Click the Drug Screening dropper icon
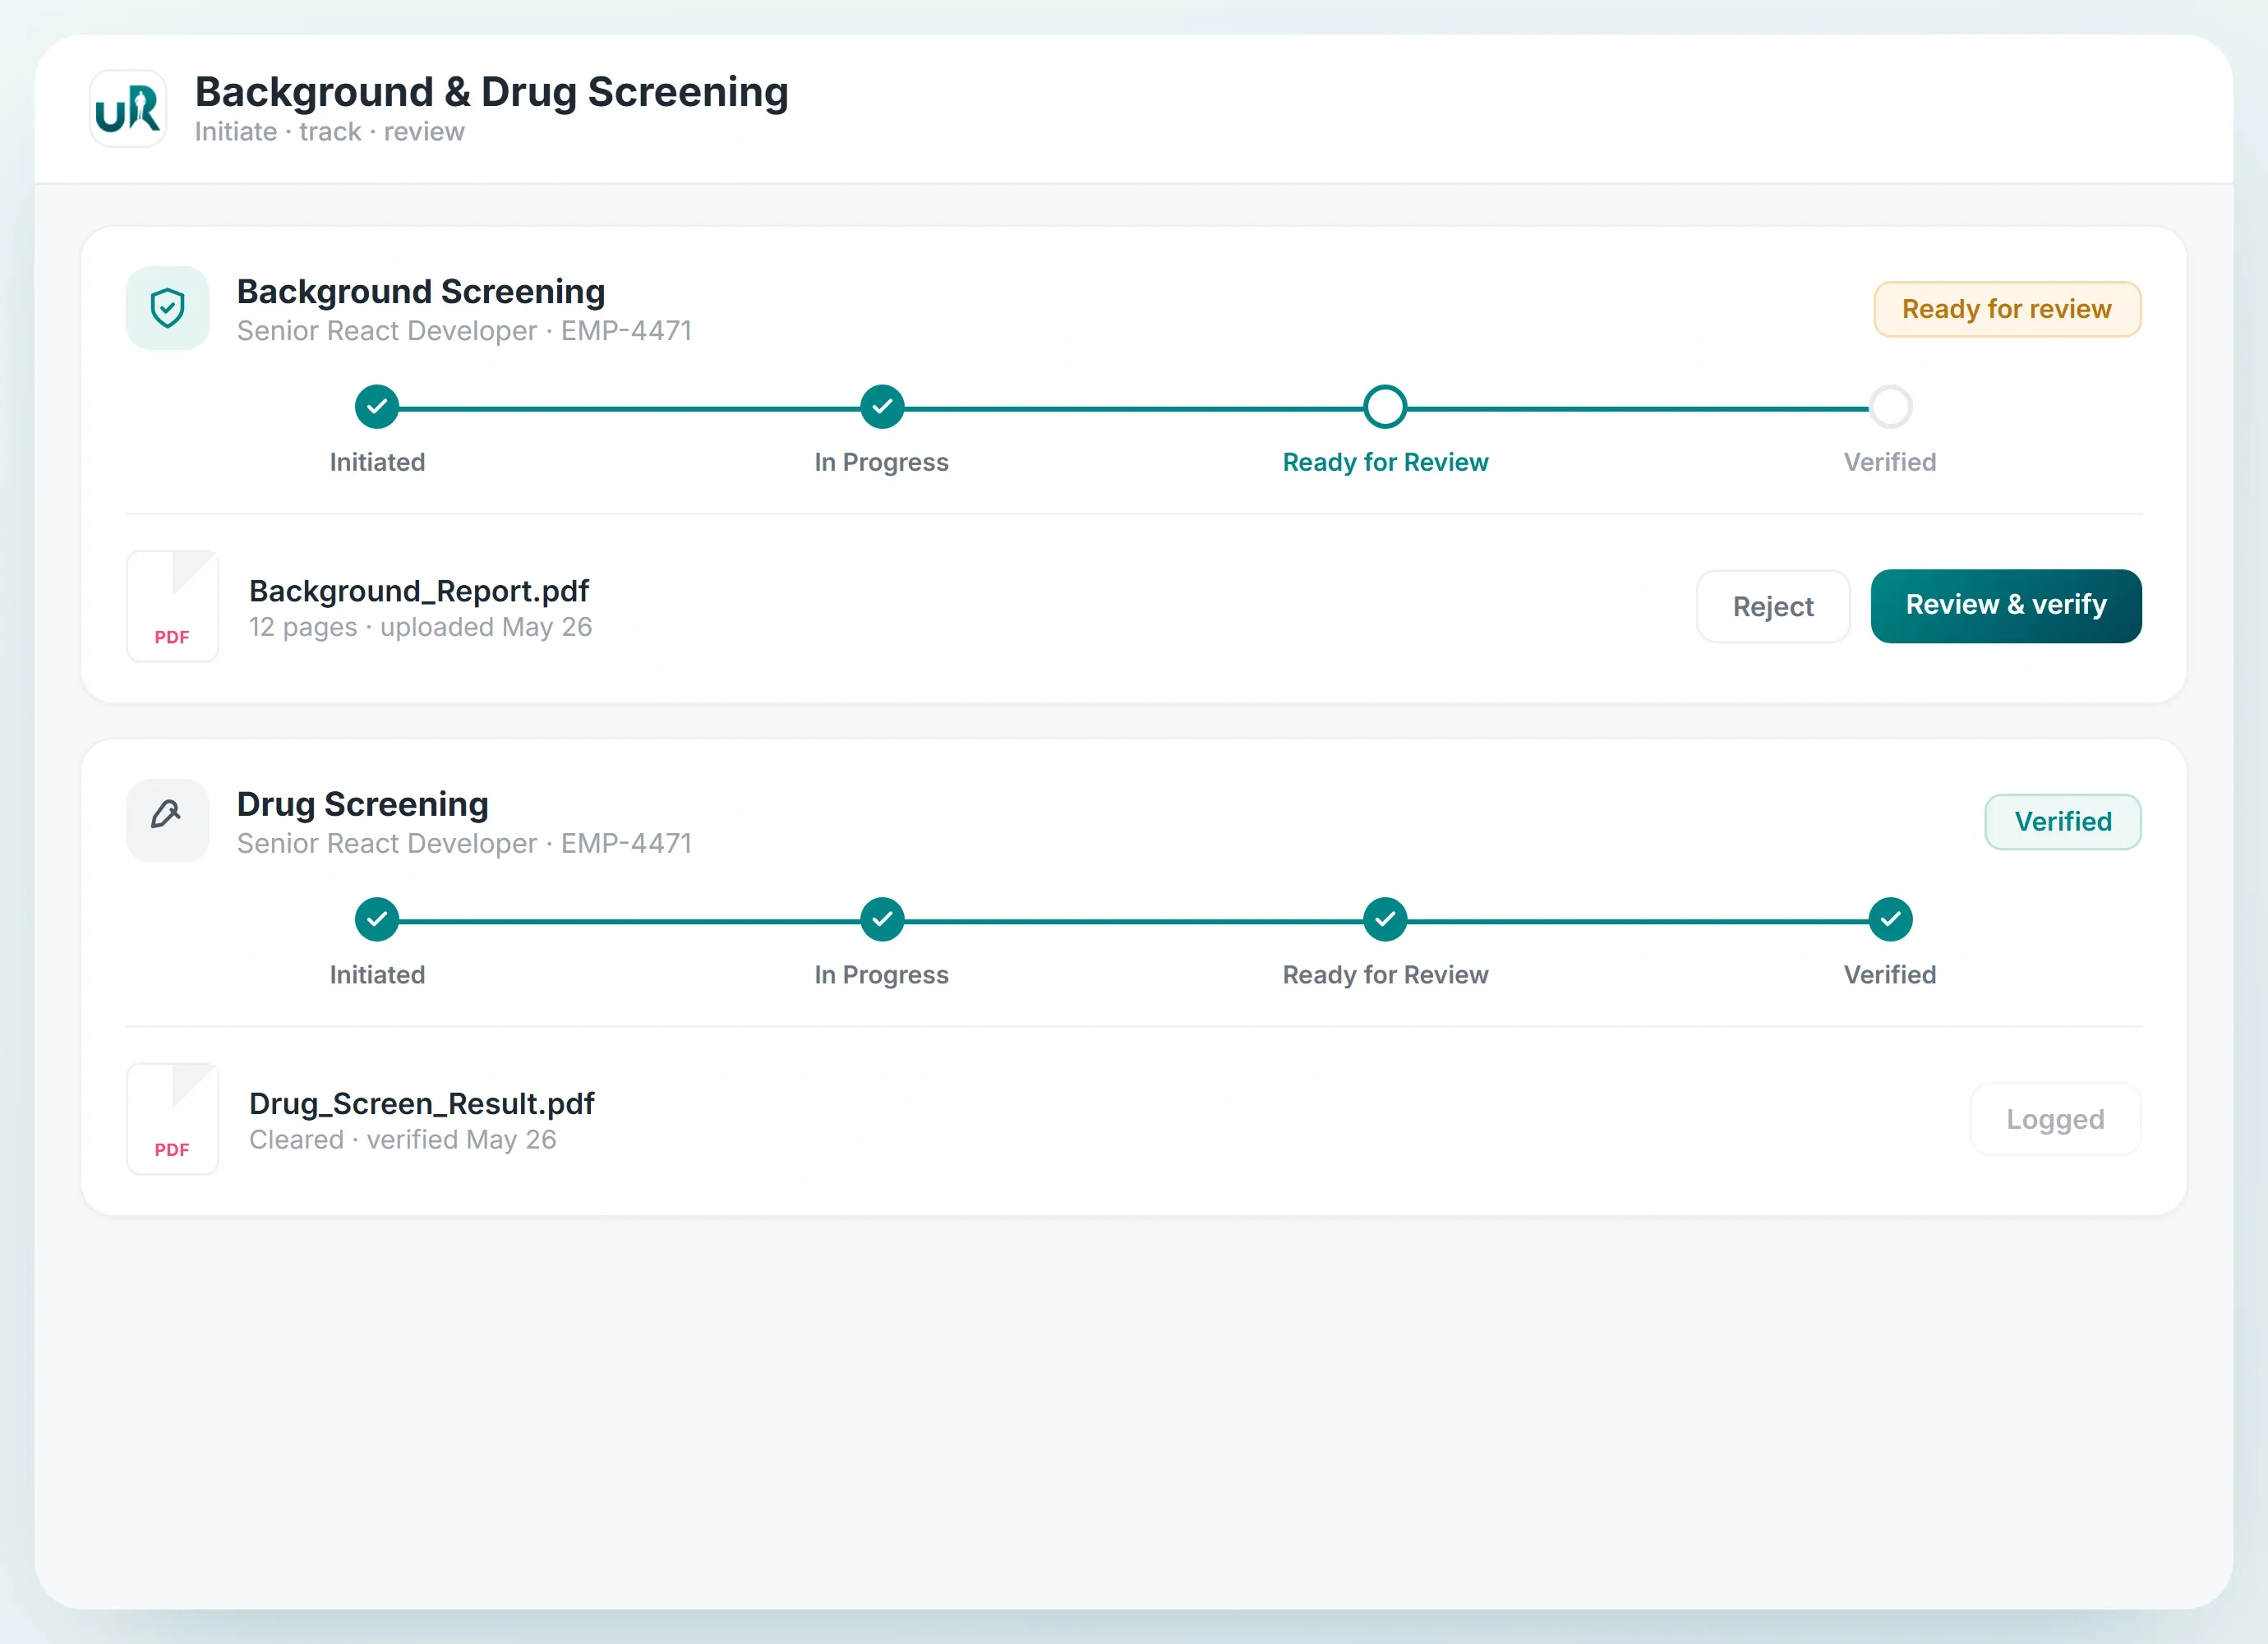 pyautogui.click(x=168, y=821)
